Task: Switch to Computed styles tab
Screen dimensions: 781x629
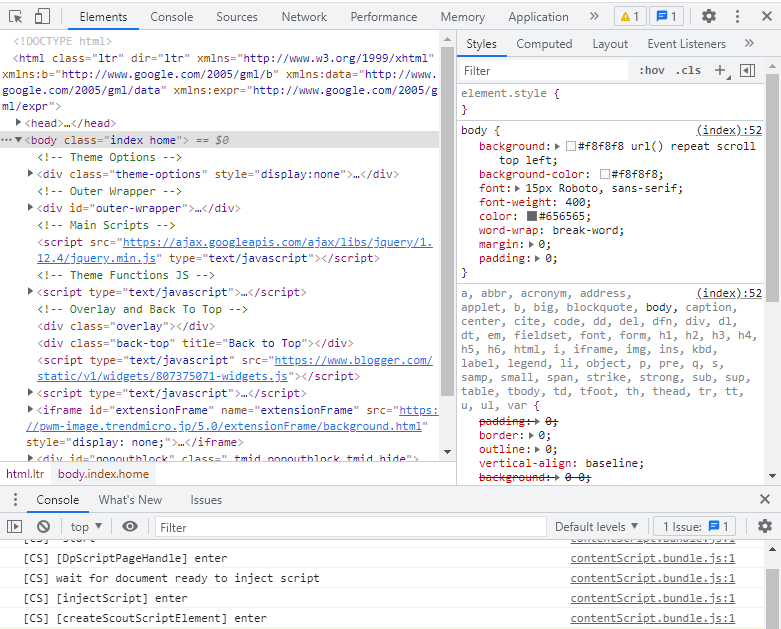Action: click(x=544, y=44)
